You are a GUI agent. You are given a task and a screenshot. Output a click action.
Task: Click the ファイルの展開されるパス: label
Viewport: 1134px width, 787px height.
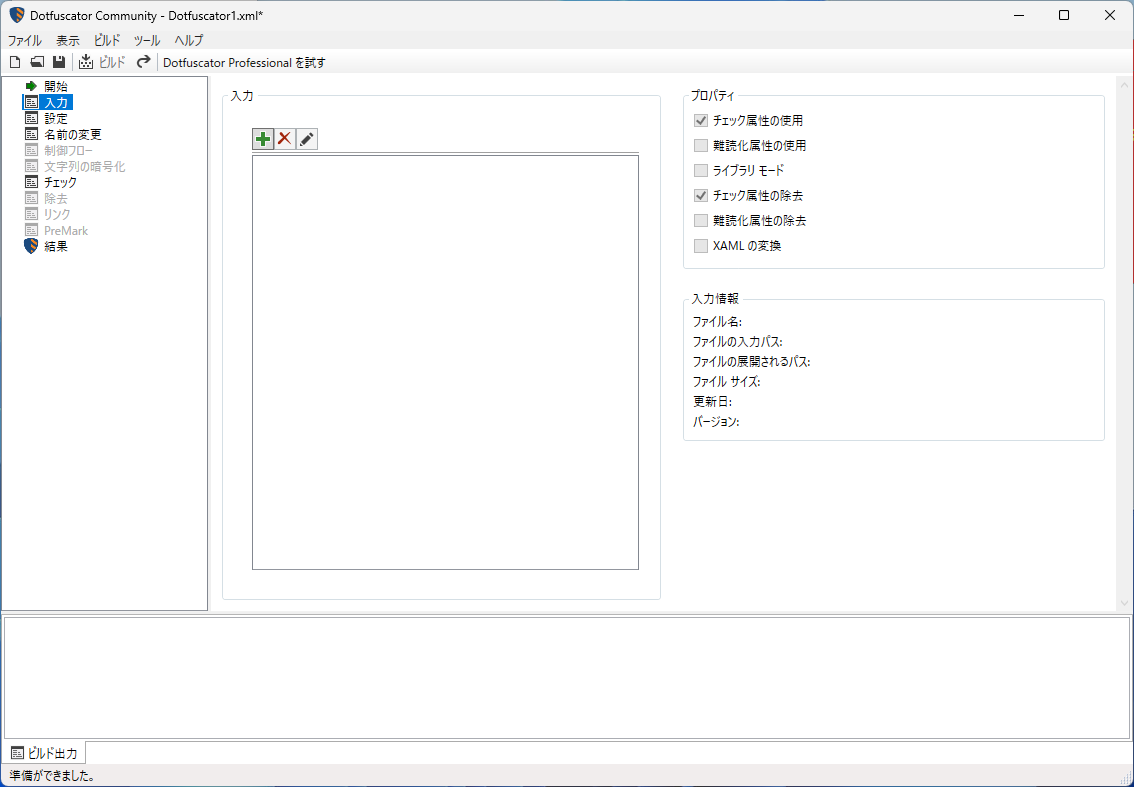(x=751, y=362)
